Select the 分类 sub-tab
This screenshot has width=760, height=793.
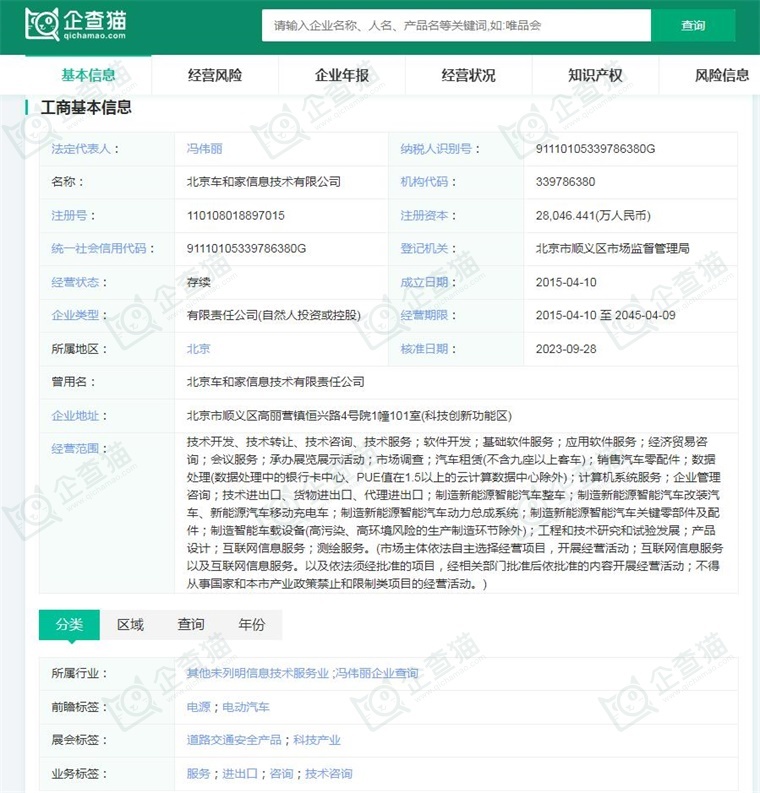click(69, 625)
